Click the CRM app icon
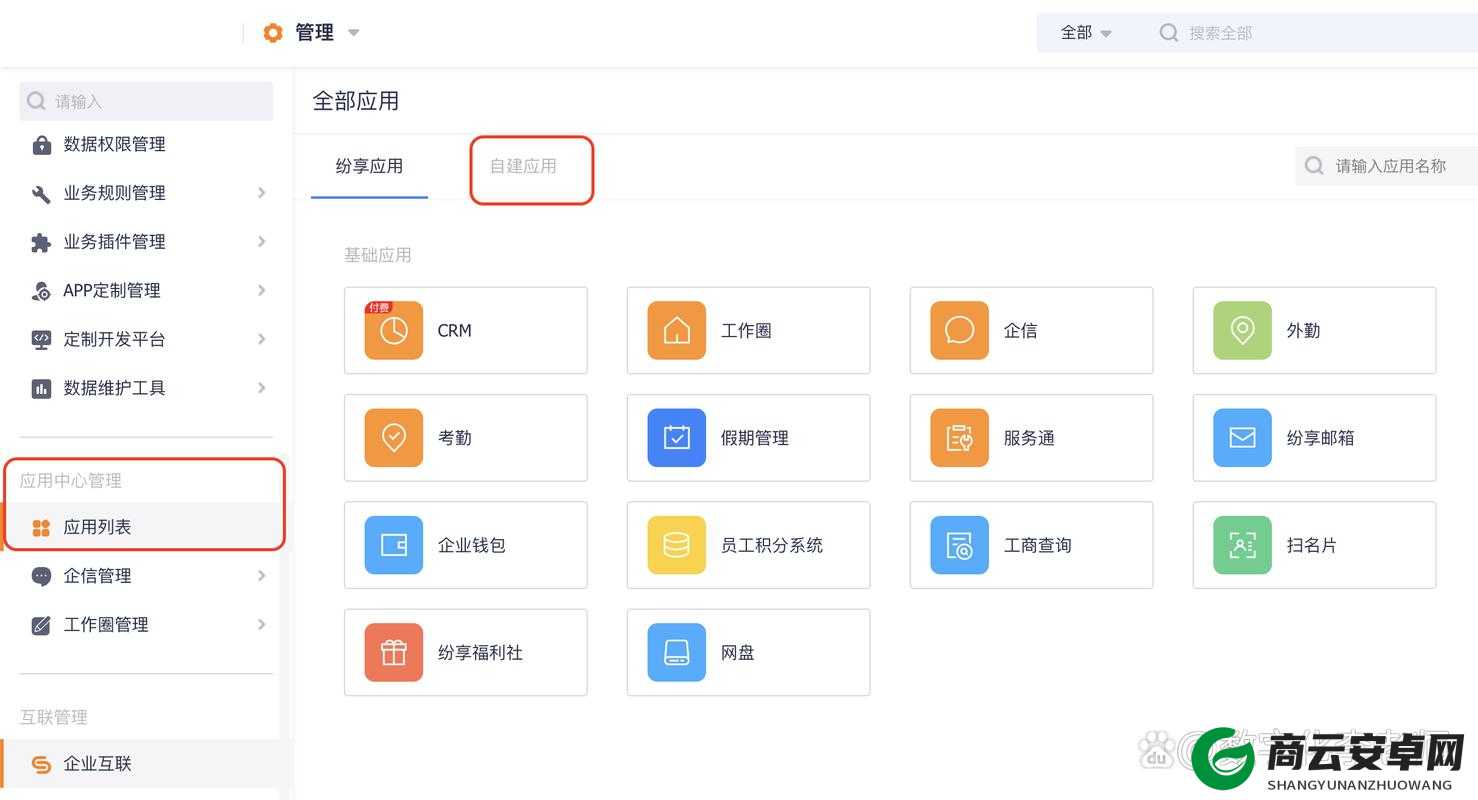 pyautogui.click(x=394, y=330)
